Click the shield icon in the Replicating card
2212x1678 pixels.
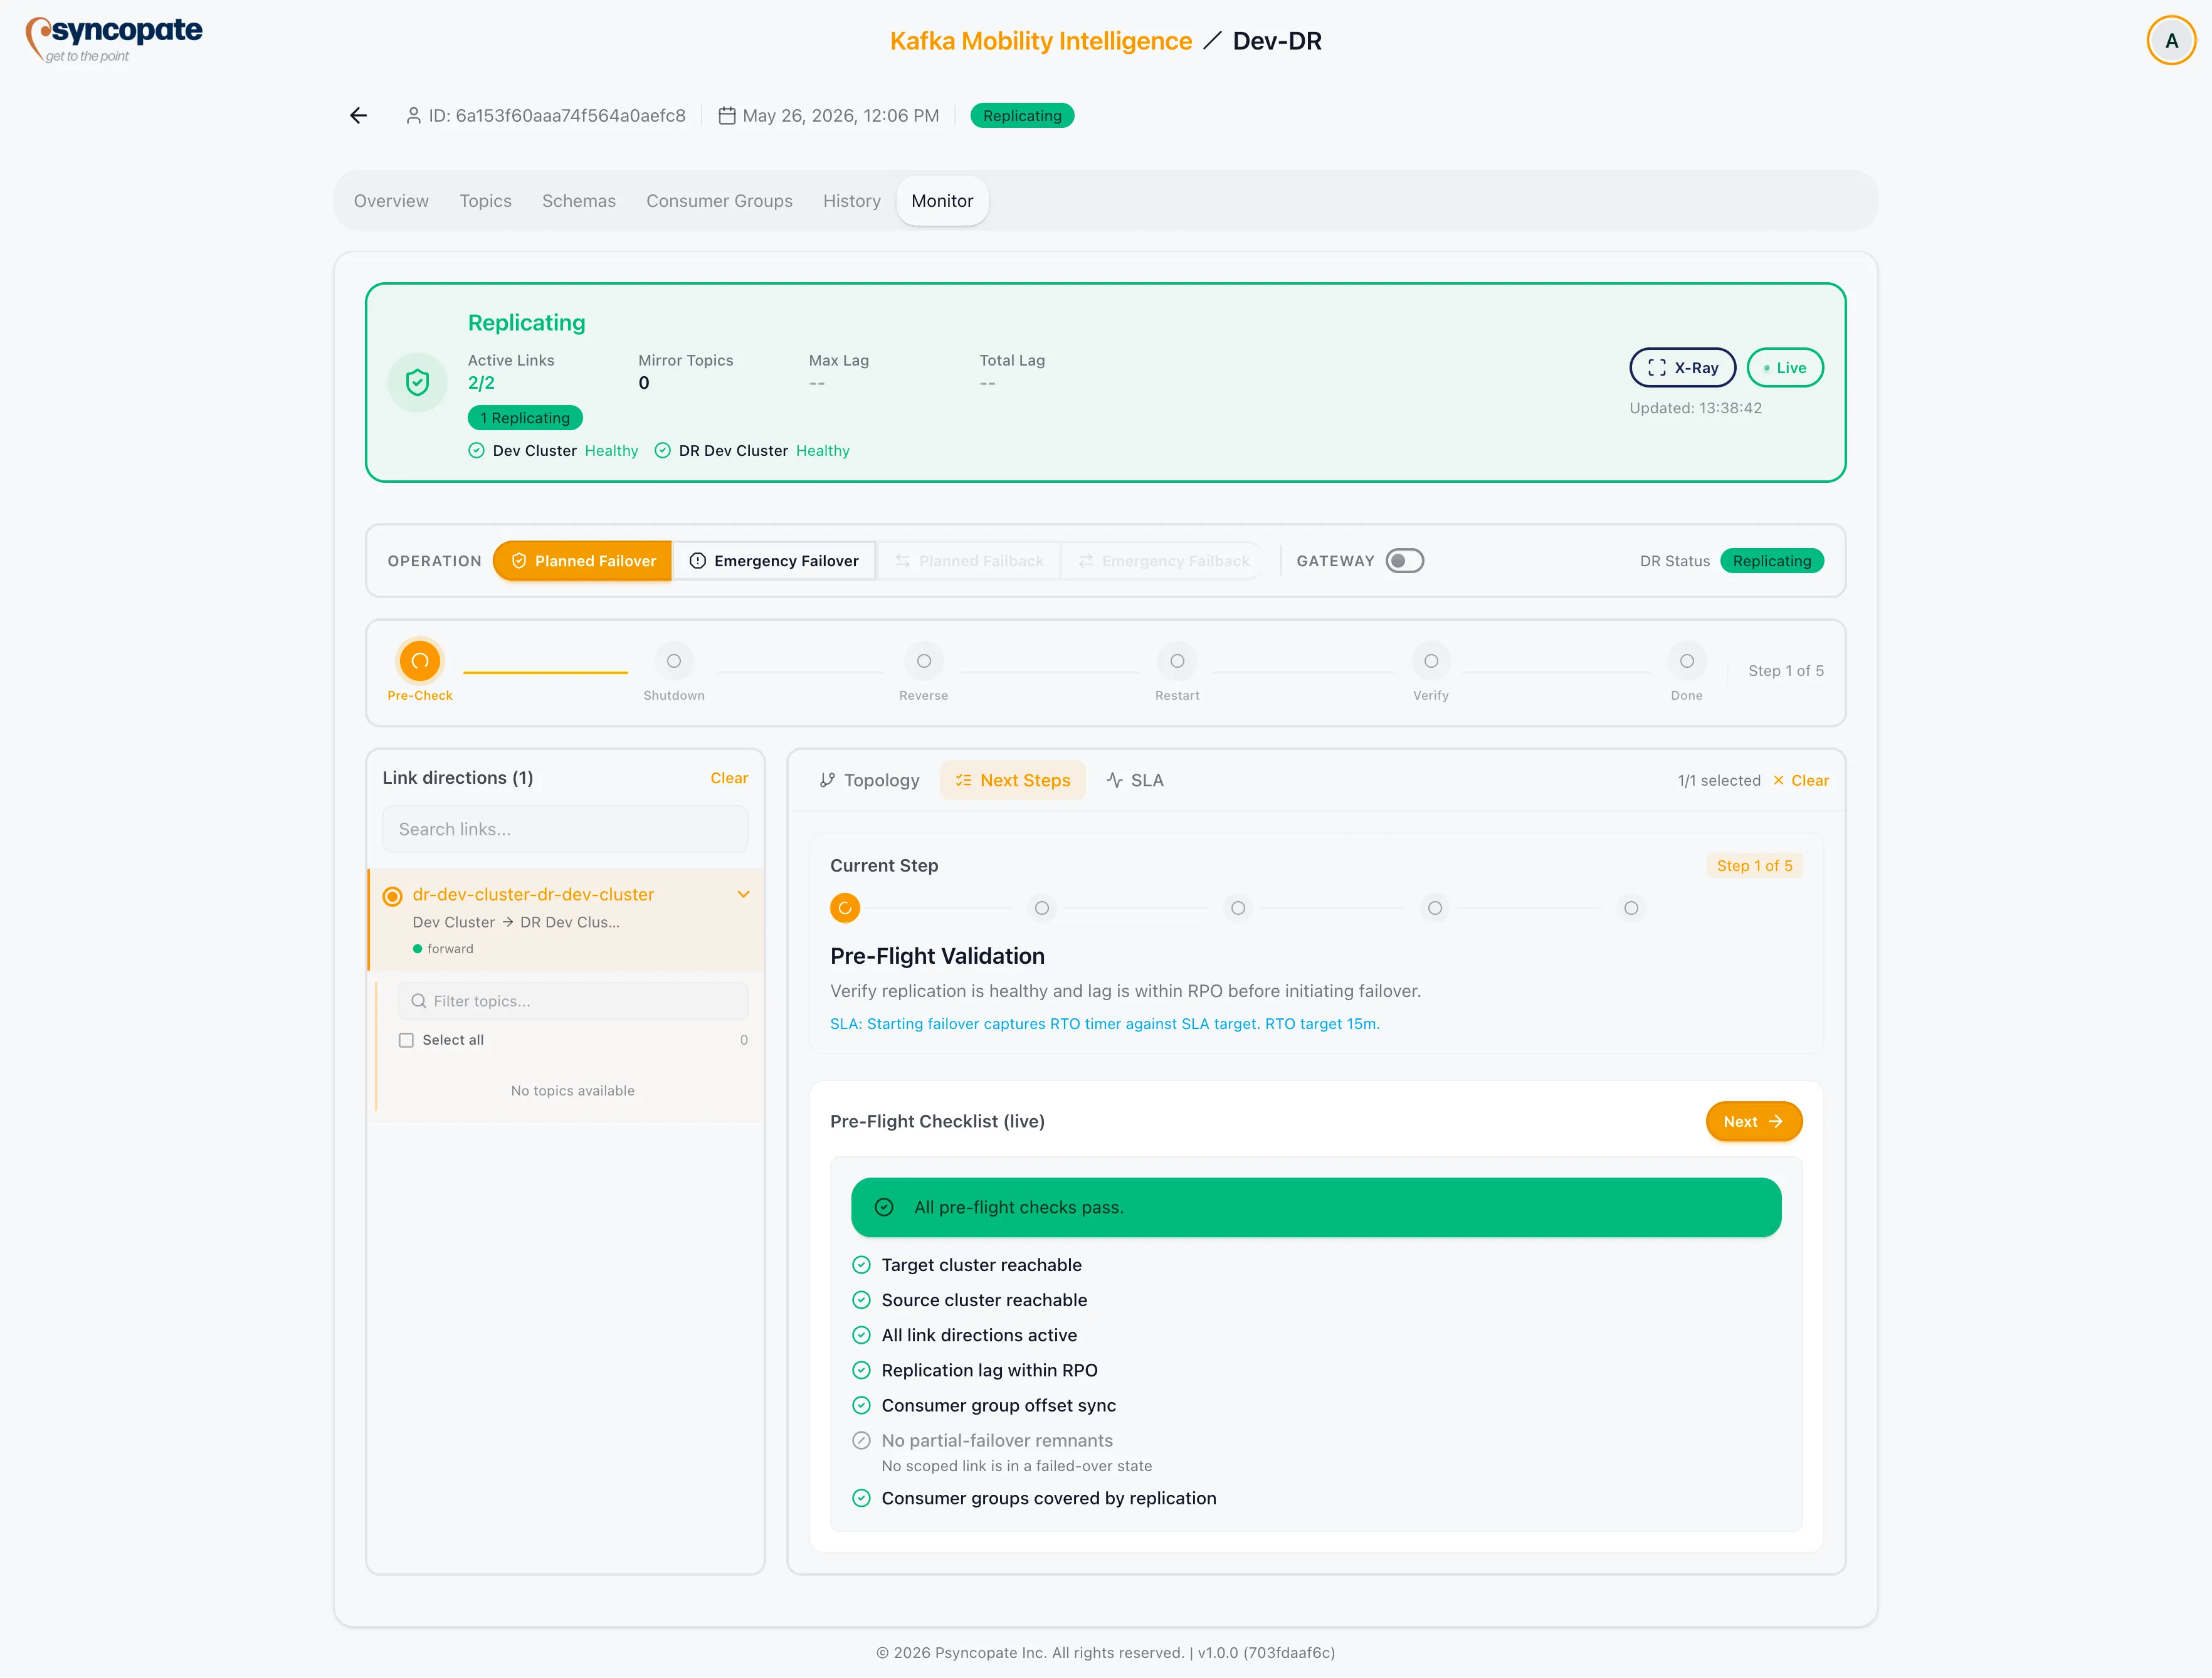(x=417, y=382)
